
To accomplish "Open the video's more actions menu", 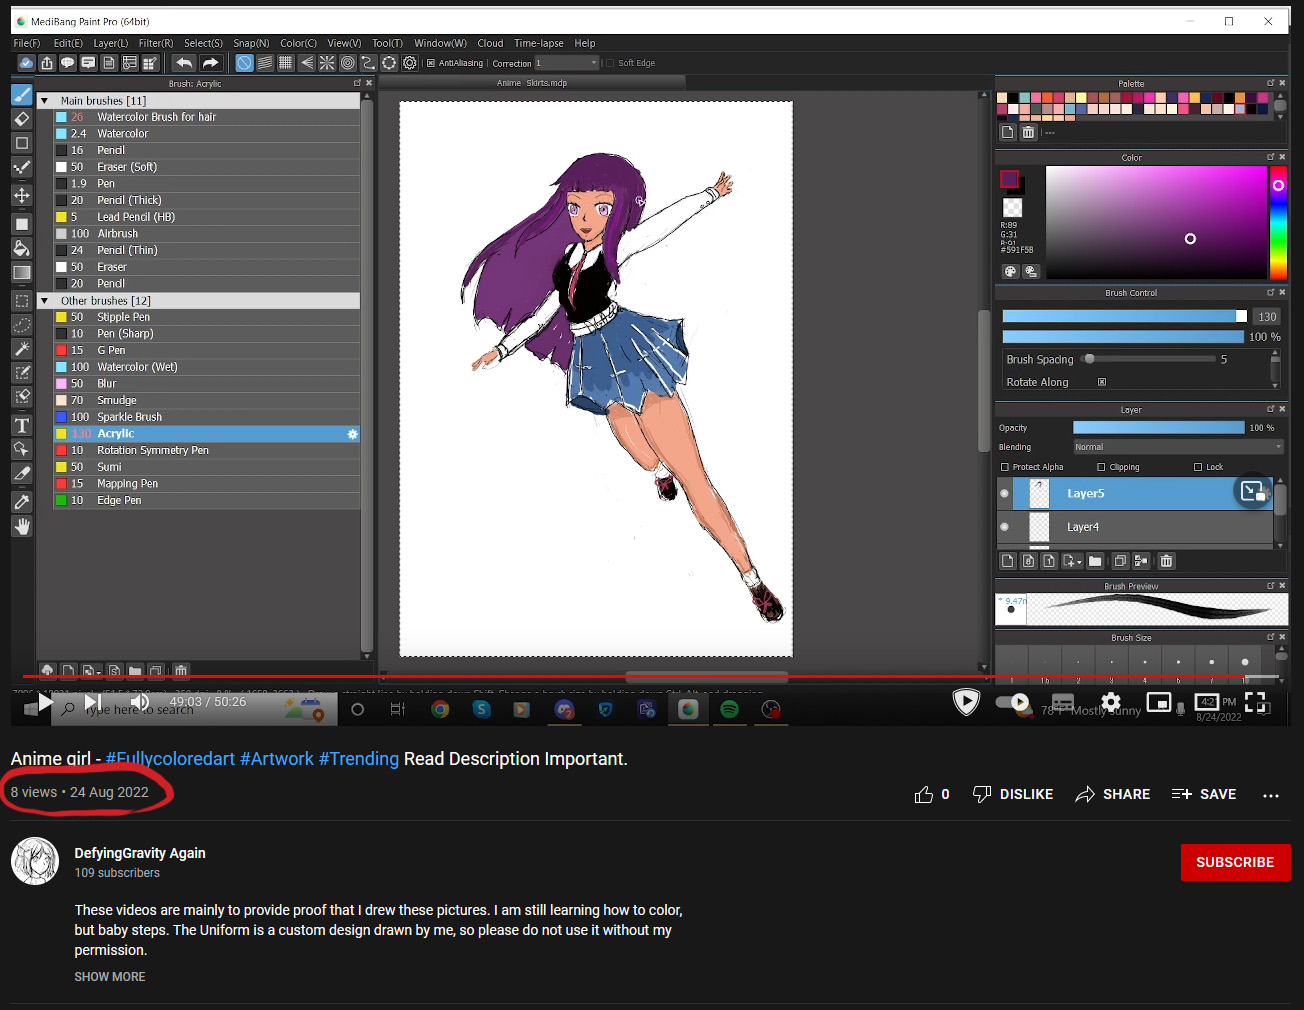I will click(x=1271, y=795).
